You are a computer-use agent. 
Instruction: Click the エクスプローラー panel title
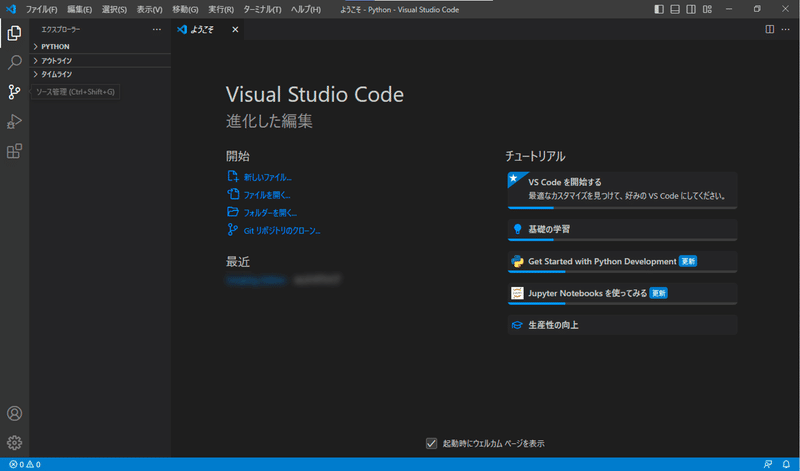(61, 30)
